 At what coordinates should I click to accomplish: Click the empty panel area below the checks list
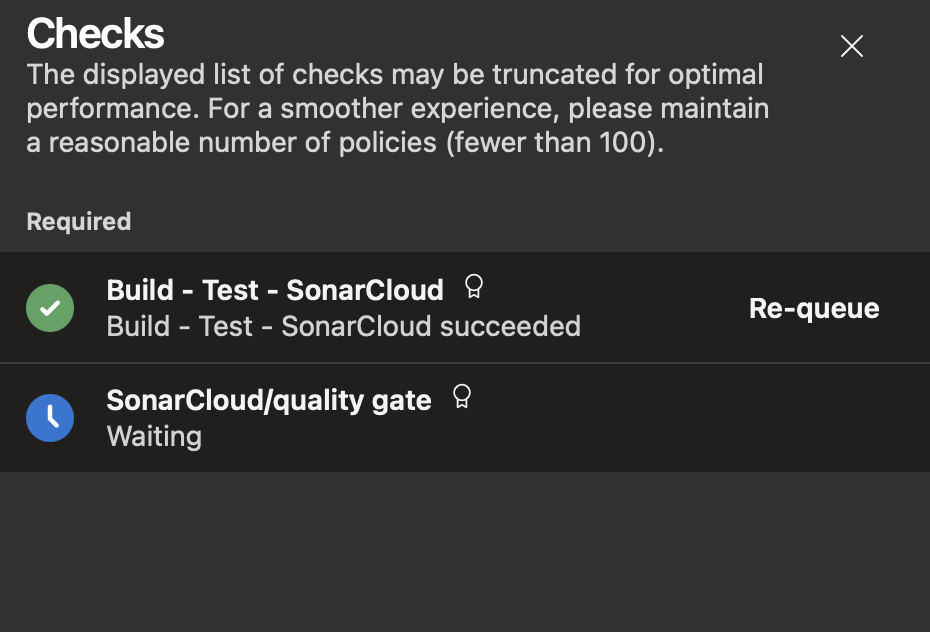pos(465,551)
